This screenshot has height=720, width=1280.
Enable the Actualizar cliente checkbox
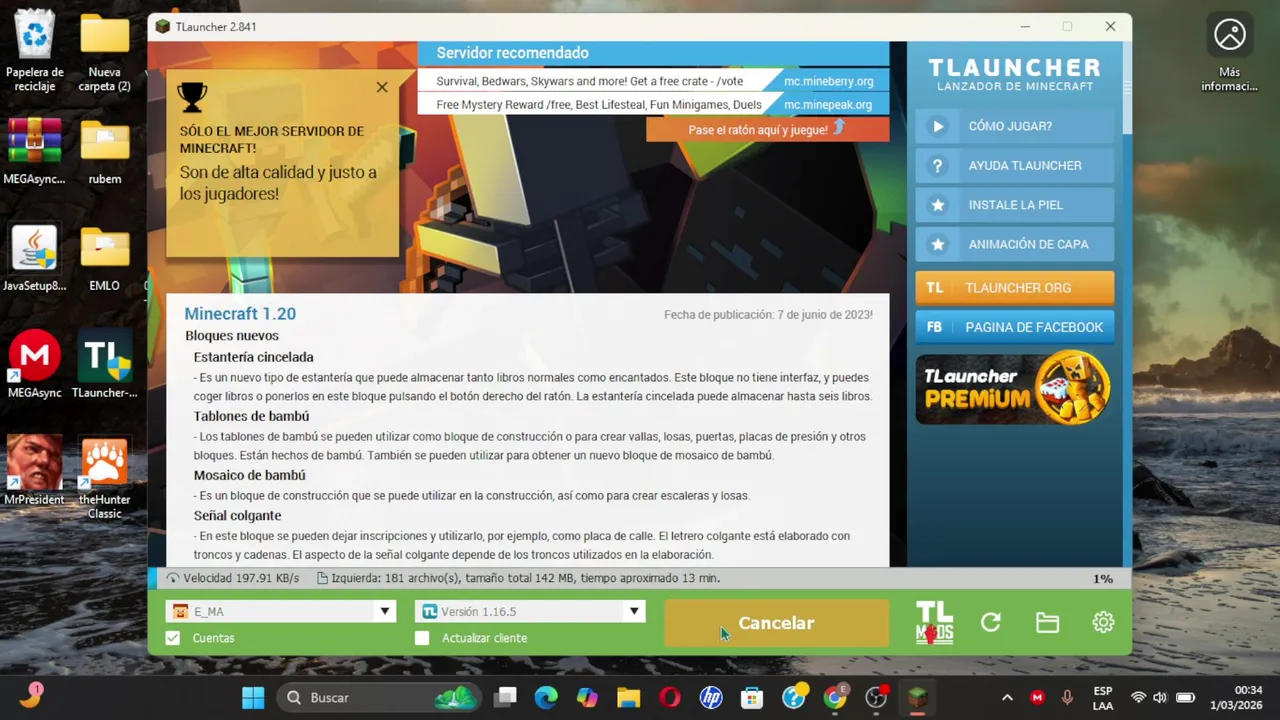pyautogui.click(x=422, y=638)
